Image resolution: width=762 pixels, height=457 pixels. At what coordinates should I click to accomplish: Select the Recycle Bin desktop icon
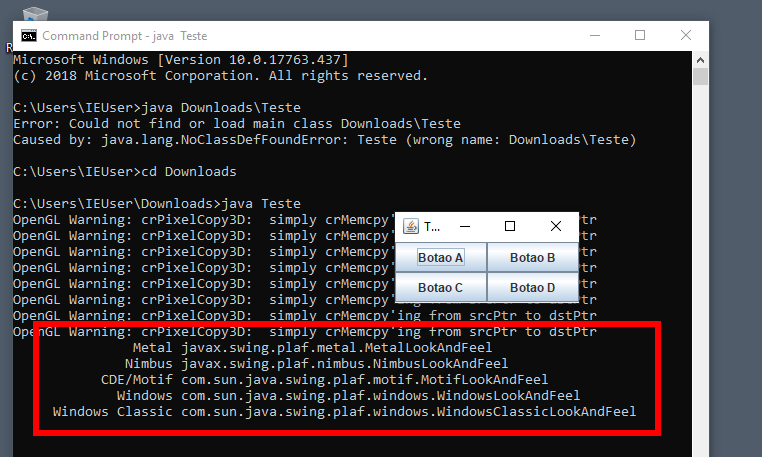coord(35,14)
